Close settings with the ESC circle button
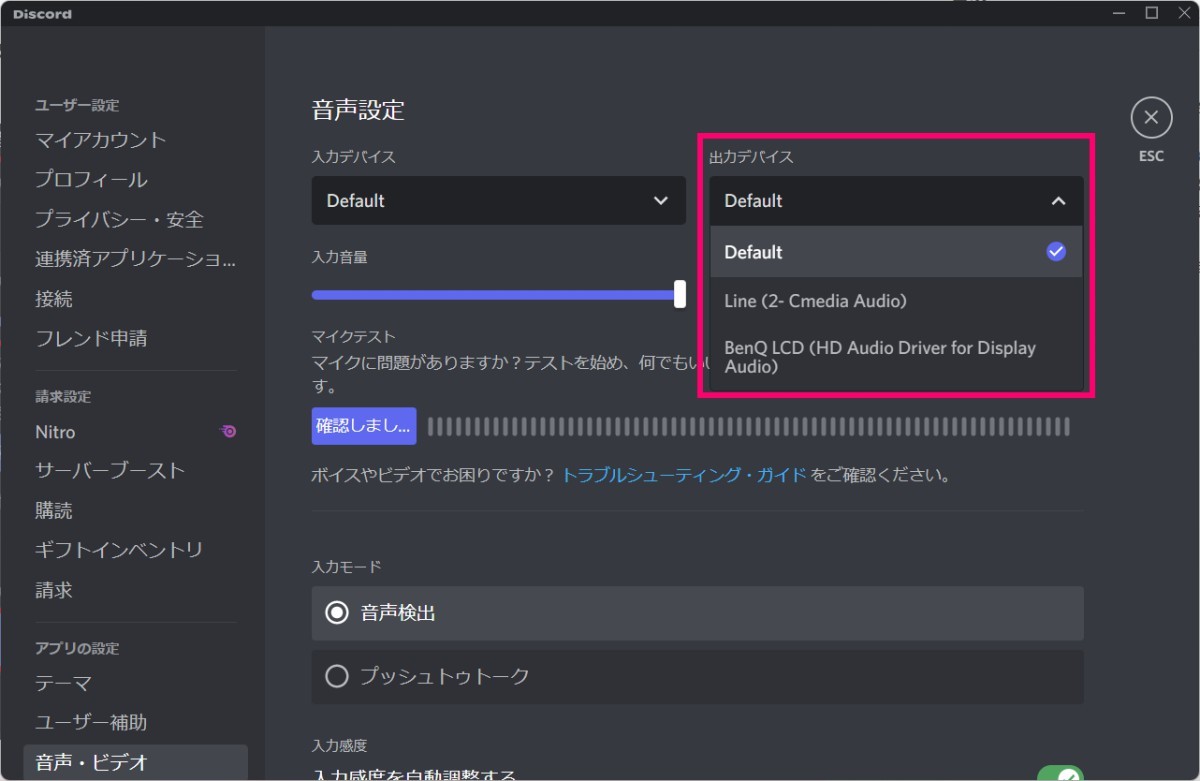This screenshot has height=781, width=1200. pos(1151,118)
